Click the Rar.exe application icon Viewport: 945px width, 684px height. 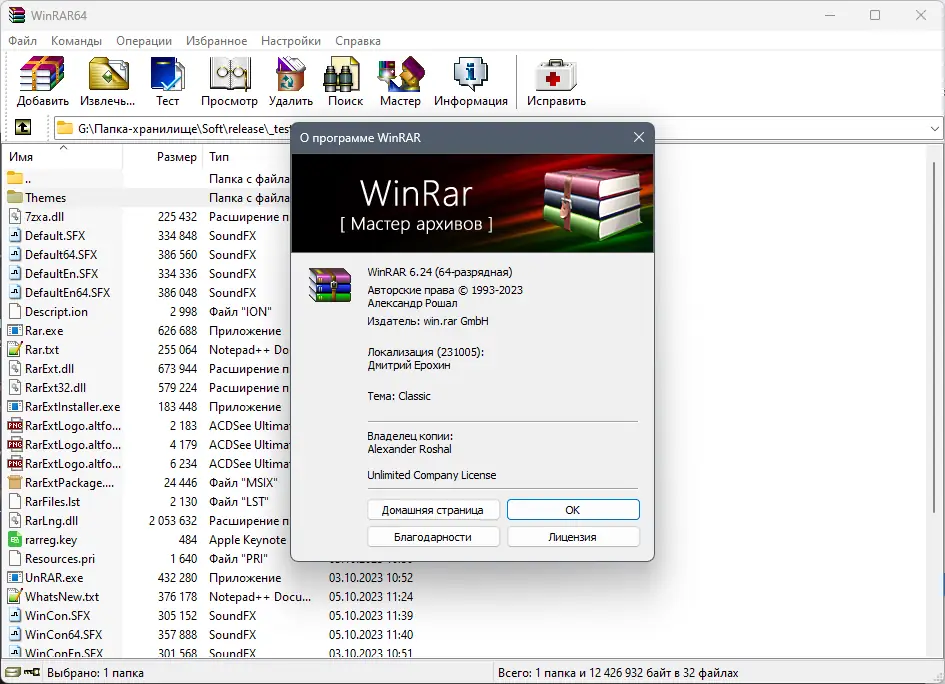[x=14, y=330]
